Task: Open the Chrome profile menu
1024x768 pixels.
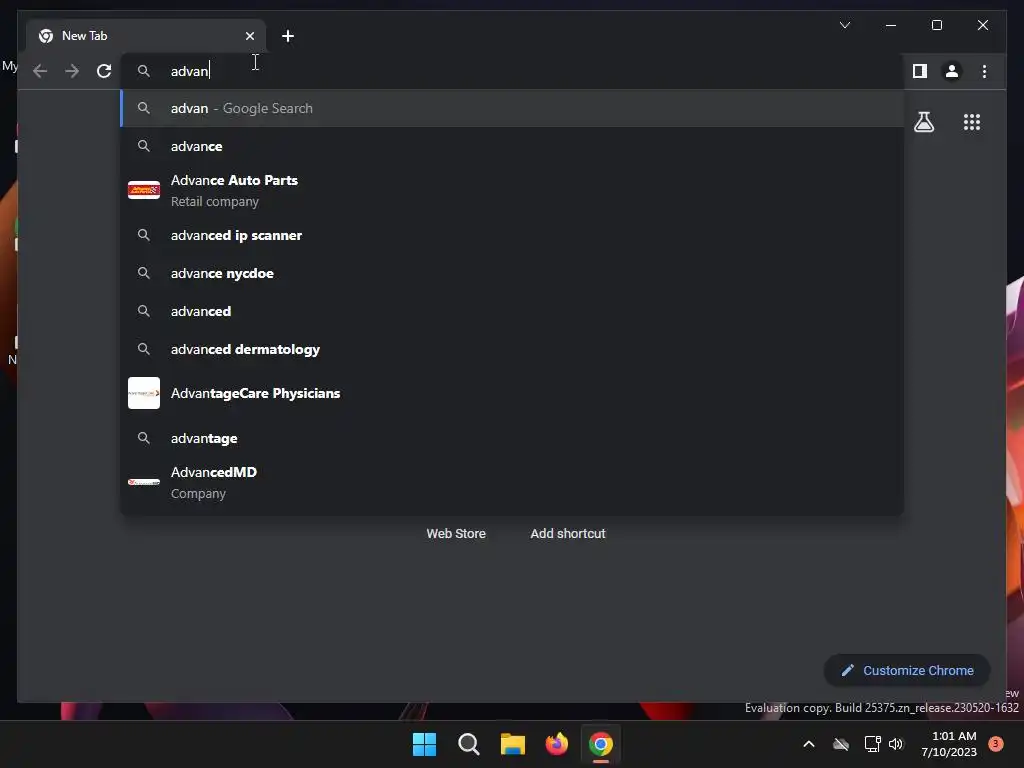Action: pyautogui.click(x=952, y=71)
